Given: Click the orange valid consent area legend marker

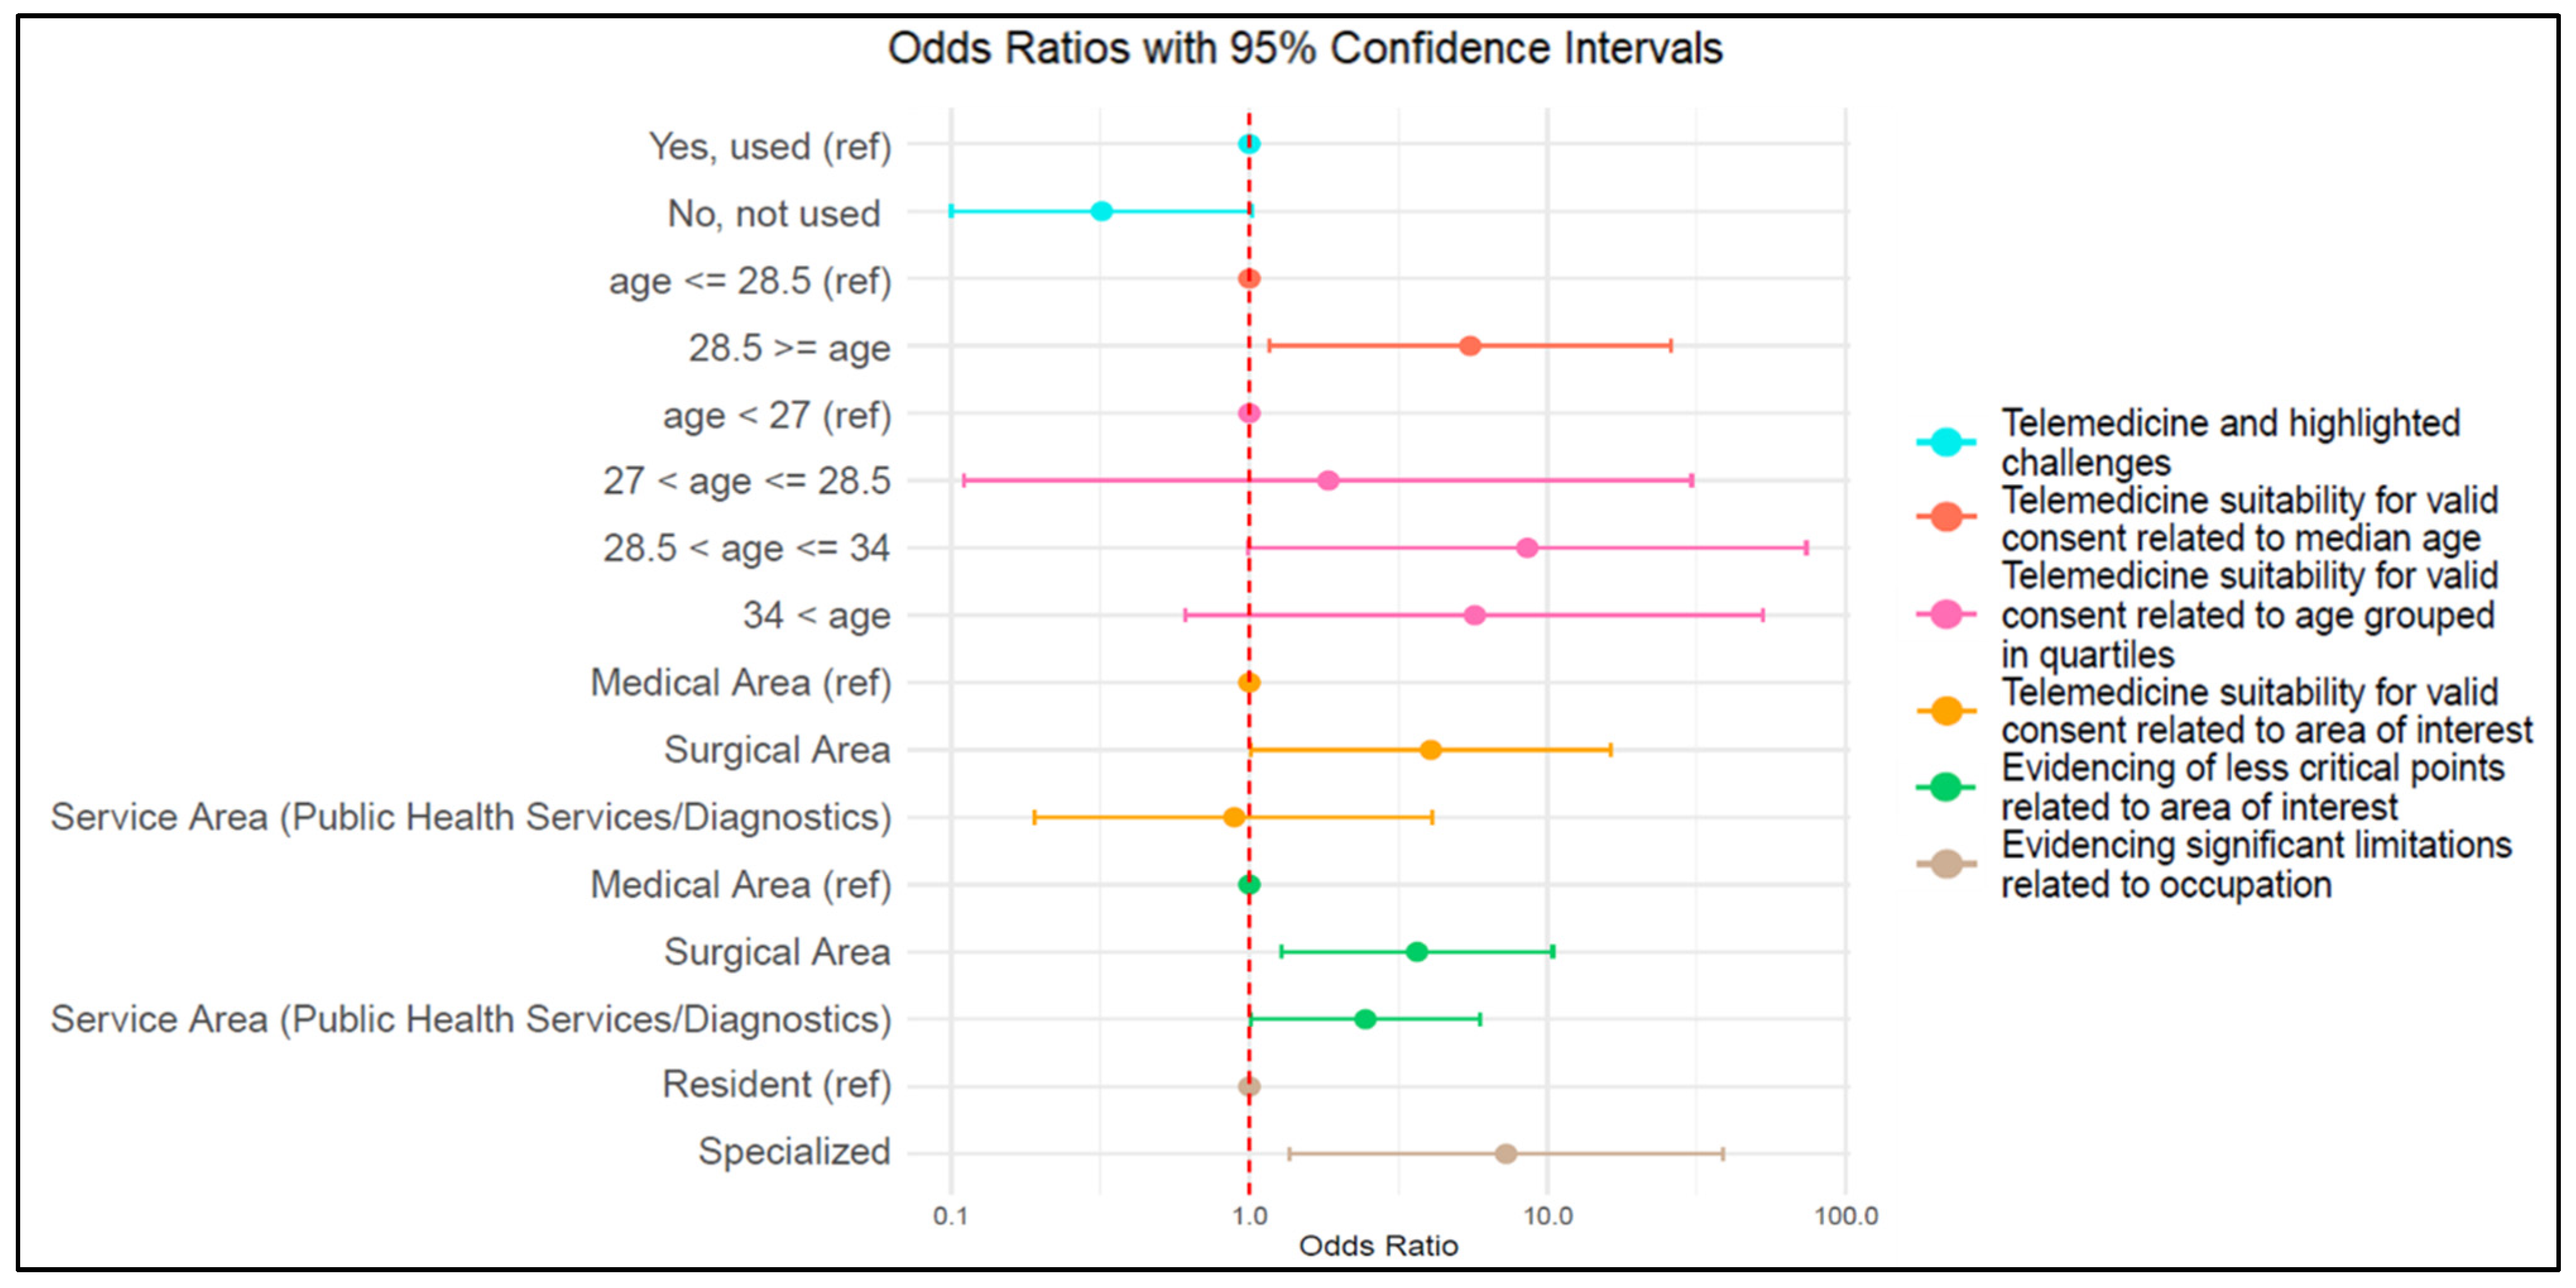Looking at the screenshot, I should 1946,711.
